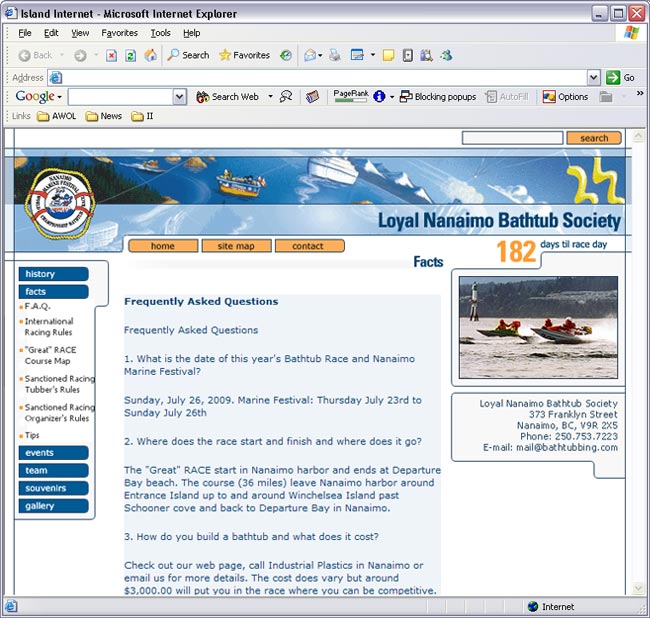
Task: Click the site map button
Action: [x=236, y=246]
